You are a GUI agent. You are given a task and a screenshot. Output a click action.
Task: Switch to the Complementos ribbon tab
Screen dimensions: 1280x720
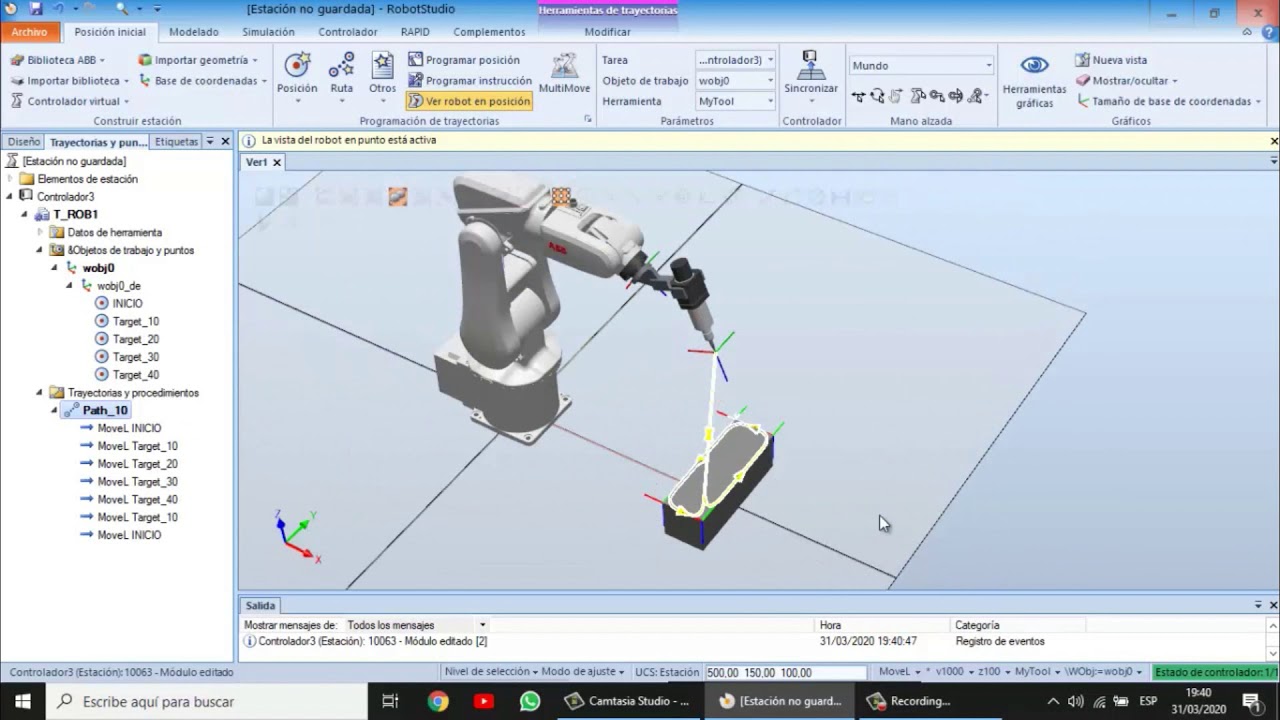pyautogui.click(x=489, y=32)
